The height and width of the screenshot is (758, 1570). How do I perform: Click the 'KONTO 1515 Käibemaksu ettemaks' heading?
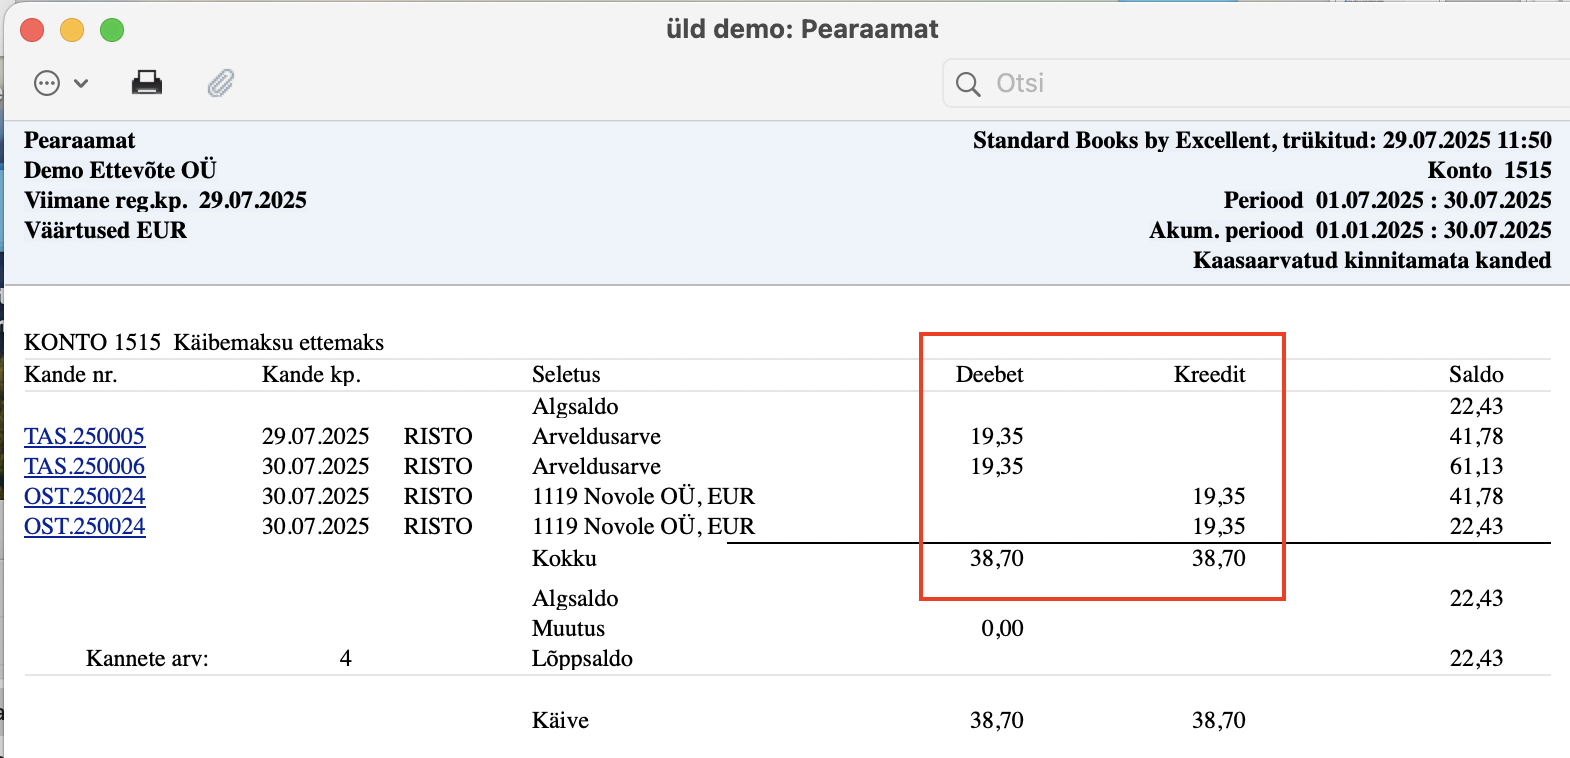pos(204,342)
